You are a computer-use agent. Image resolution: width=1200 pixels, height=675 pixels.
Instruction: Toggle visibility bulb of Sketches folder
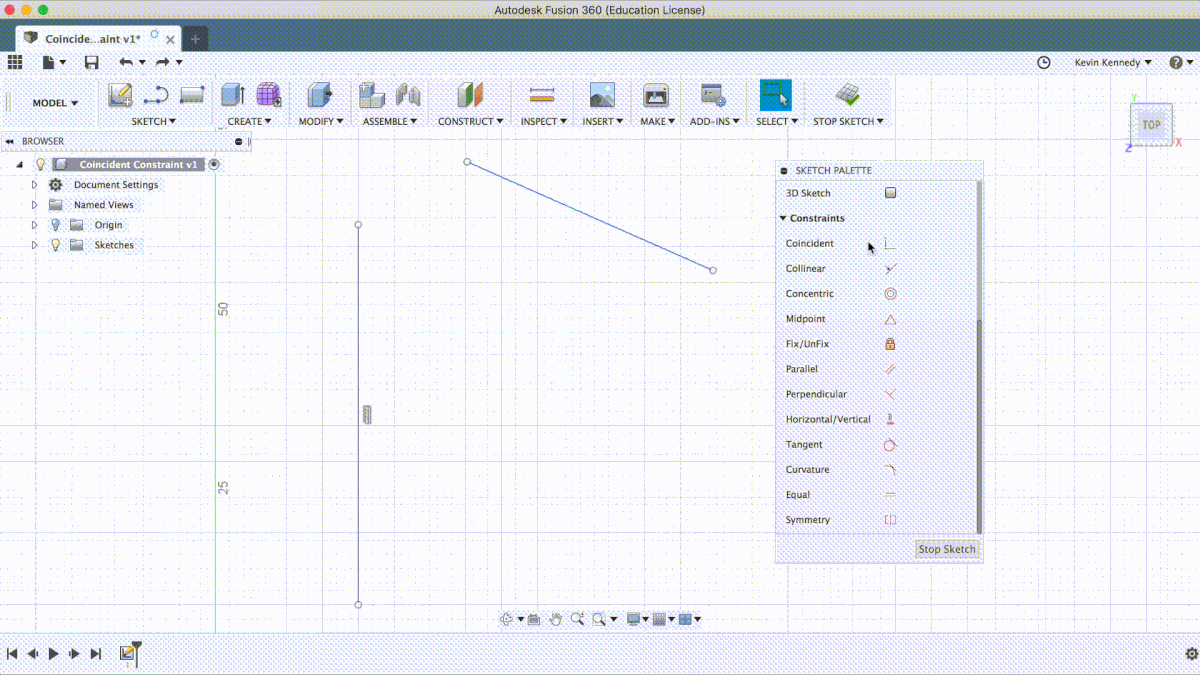[55, 245]
